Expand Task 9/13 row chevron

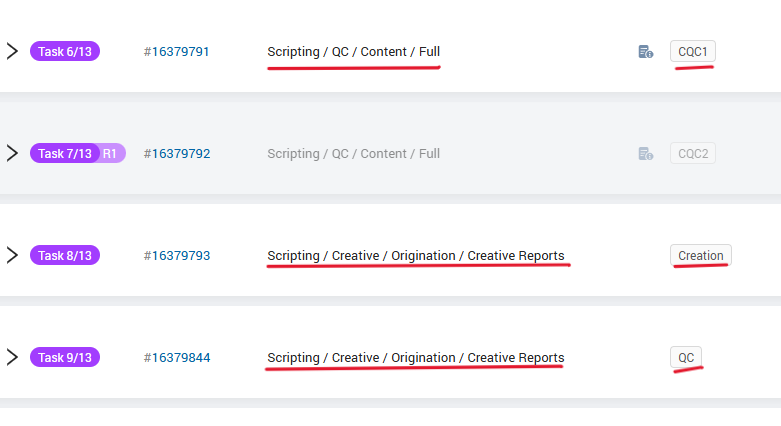(x=12, y=357)
